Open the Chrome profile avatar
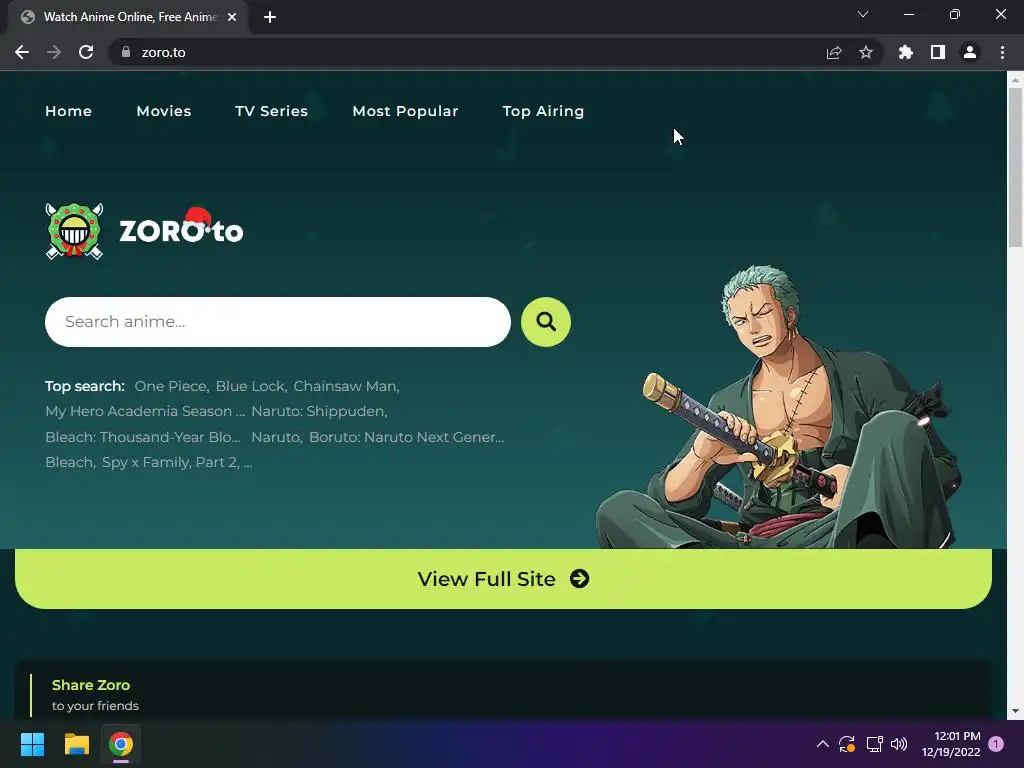This screenshot has height=768, width=1024. tap(969, 52)
